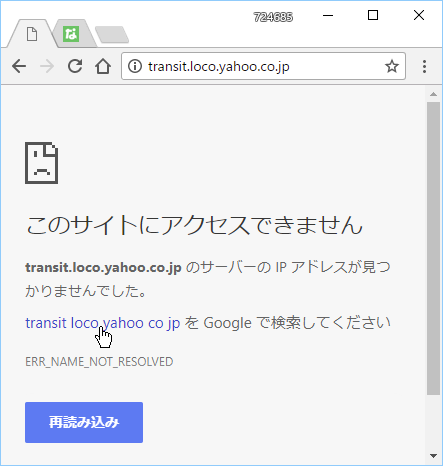The width and height of the screenshot is (443, 466).
Task: Open the Chrome three-dot menu
Action: 424,66
